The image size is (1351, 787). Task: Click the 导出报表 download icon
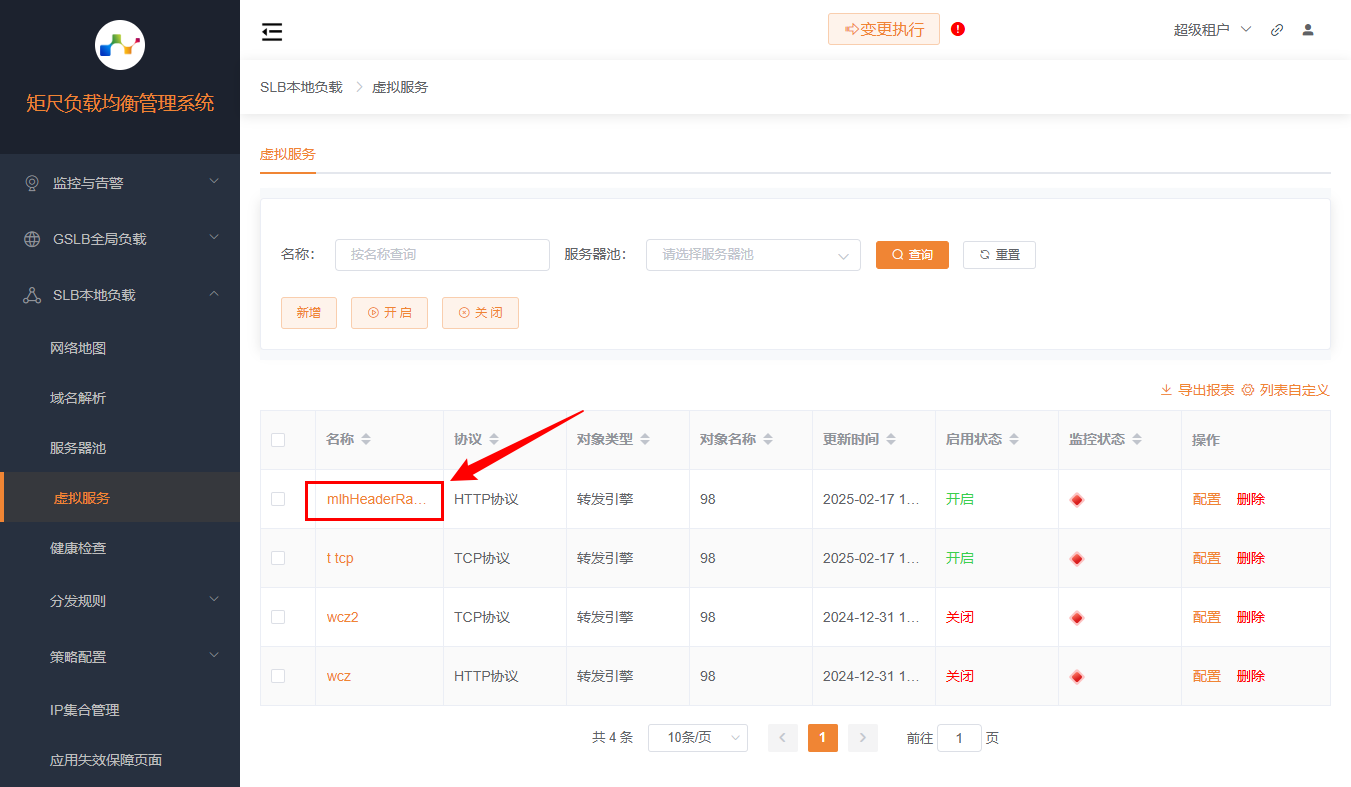click(x=1166, y=390)
